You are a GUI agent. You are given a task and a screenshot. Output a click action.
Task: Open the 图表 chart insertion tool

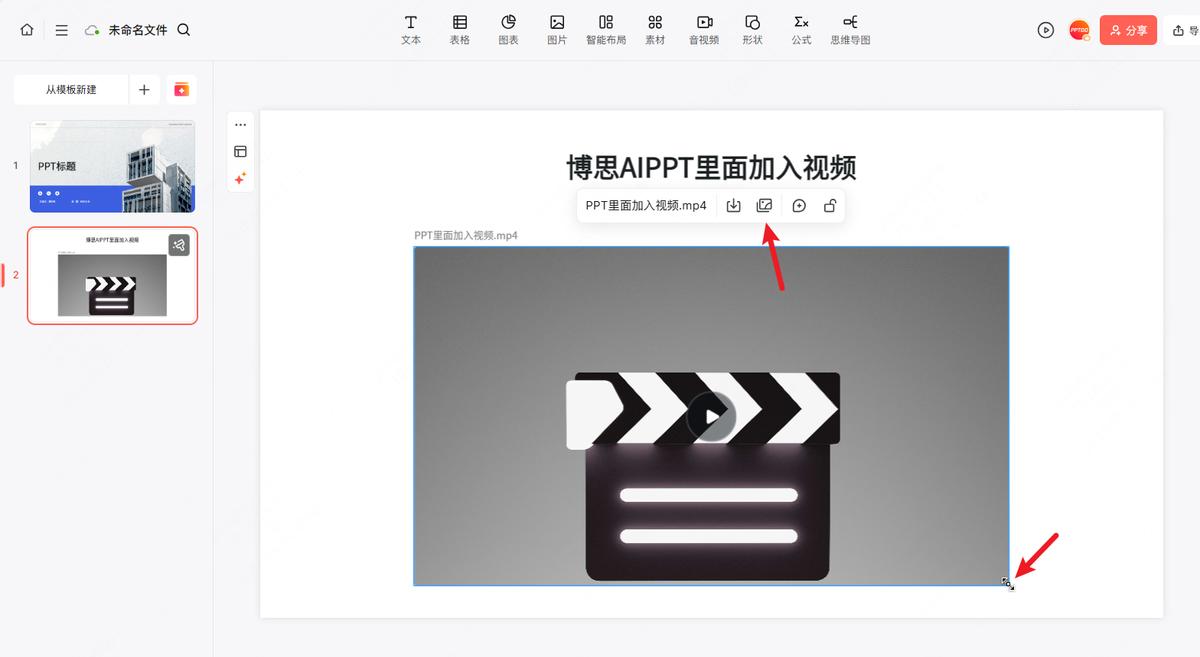point(508,27)
